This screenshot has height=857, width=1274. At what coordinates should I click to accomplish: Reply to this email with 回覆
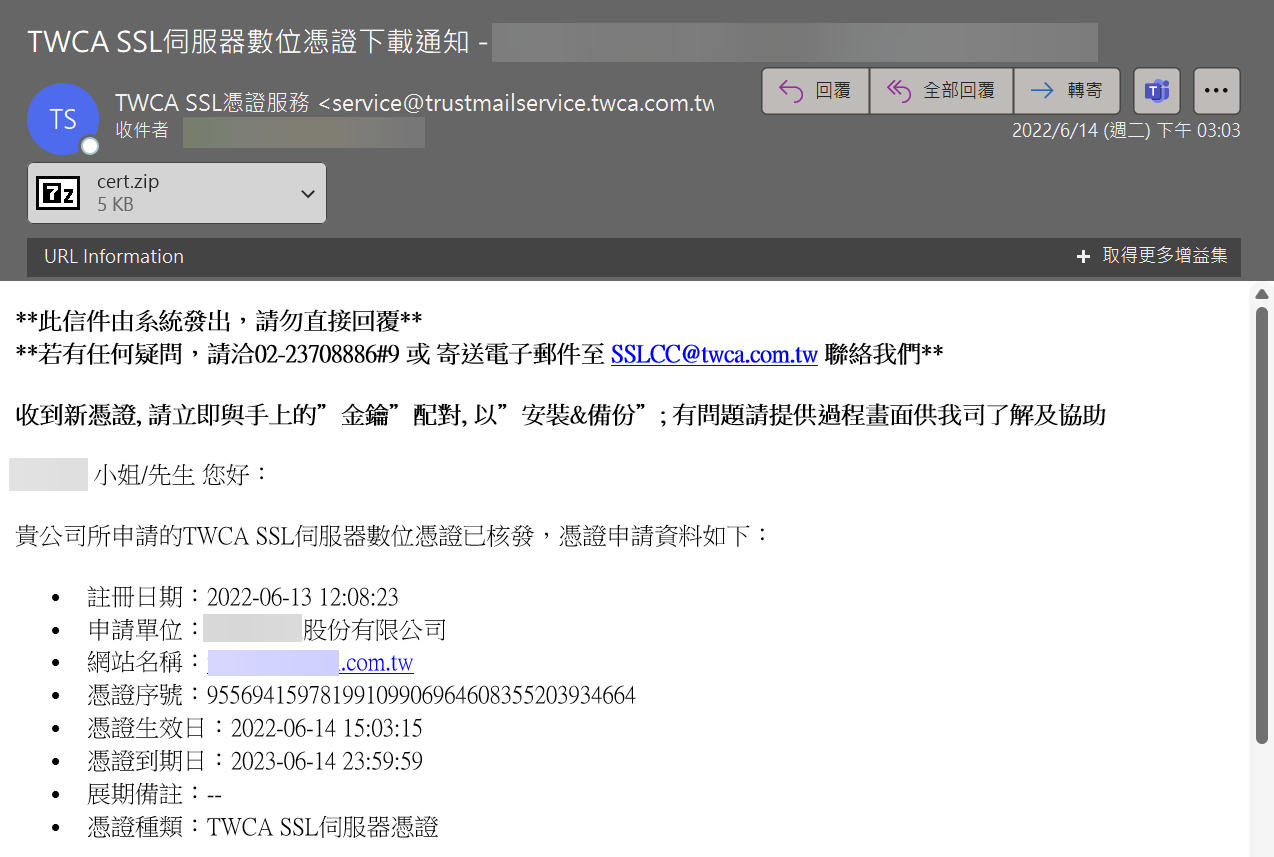coord(815,91)
